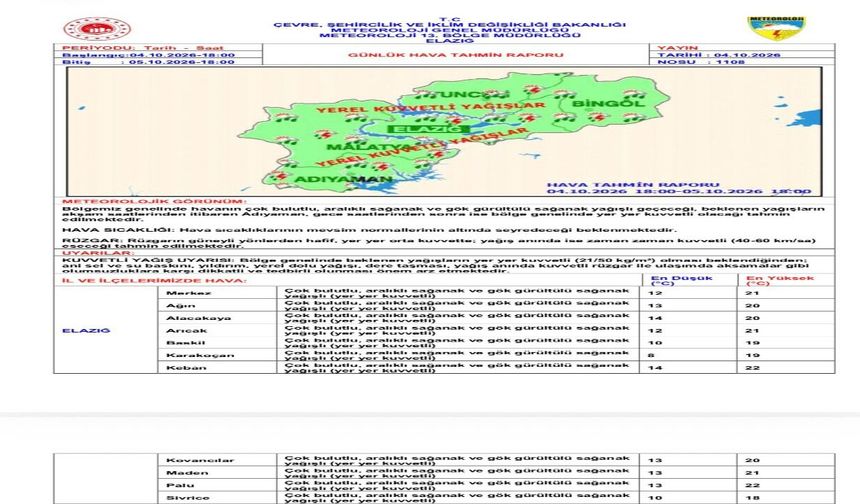The image size is (860, 504).
Task: Click the 'En Yüksek (°C)' column header
Action: click(x=780, y=280)
